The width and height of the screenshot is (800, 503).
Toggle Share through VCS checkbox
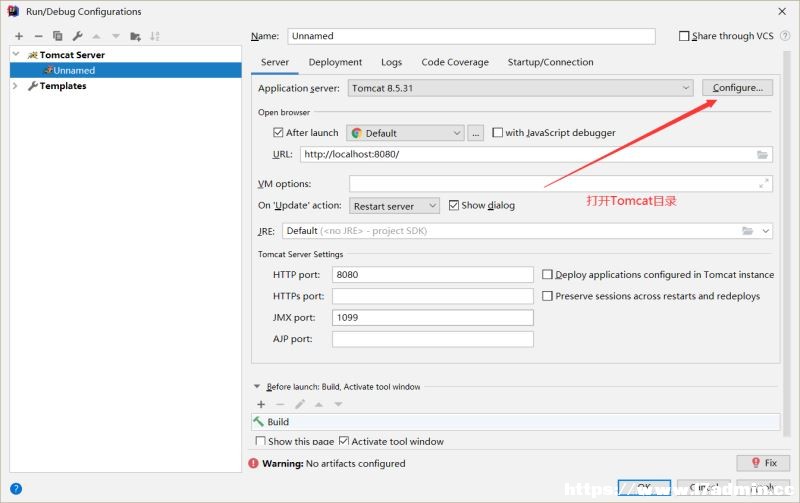coord(684,36)
